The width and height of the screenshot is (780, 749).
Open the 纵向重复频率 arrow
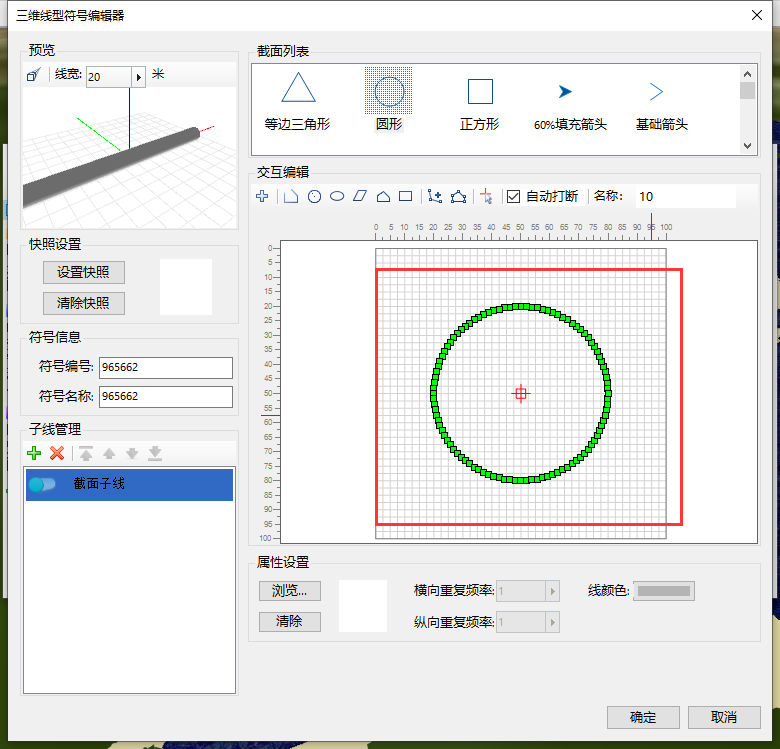tap(553, 622)
